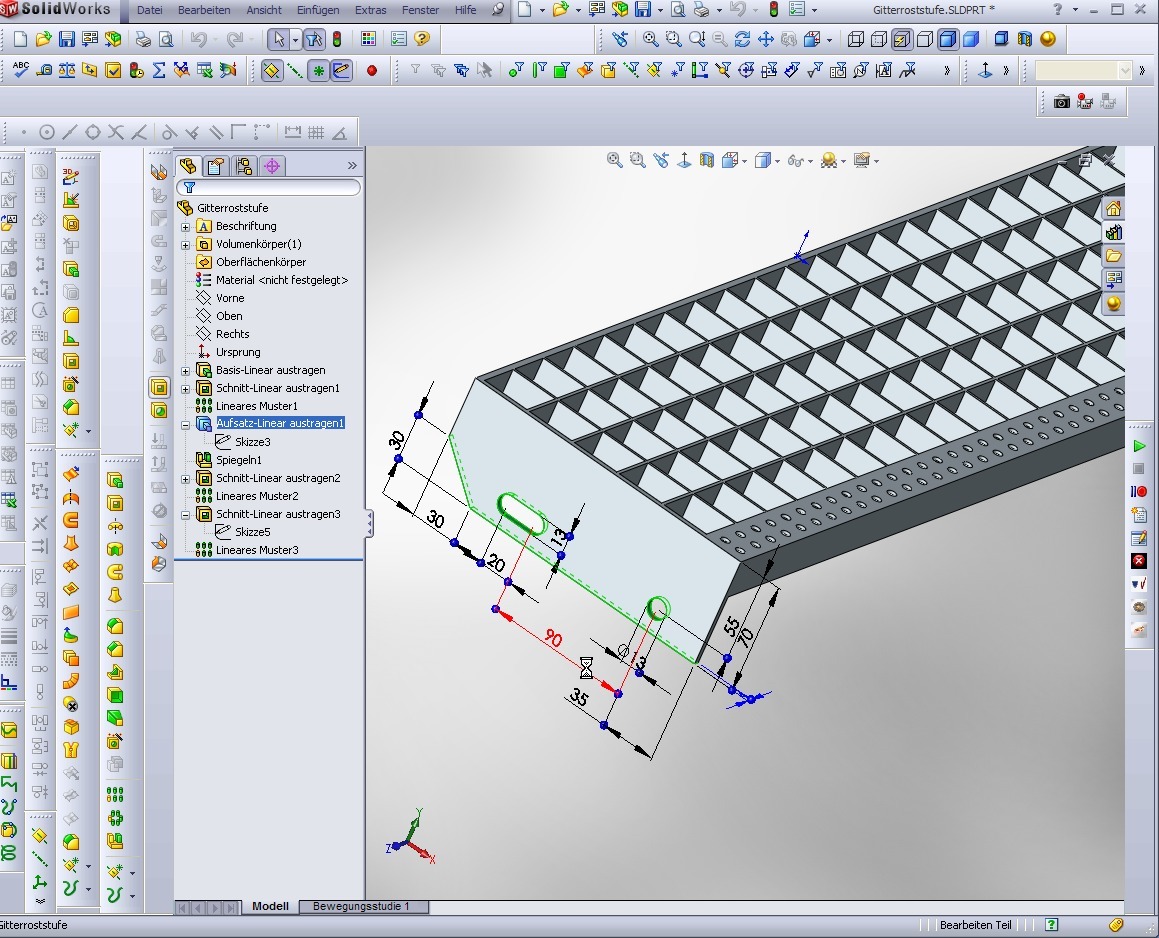Click the green play arrow icon
The width and height of the screenshot is (1159, 938).
pos(1139,446)
